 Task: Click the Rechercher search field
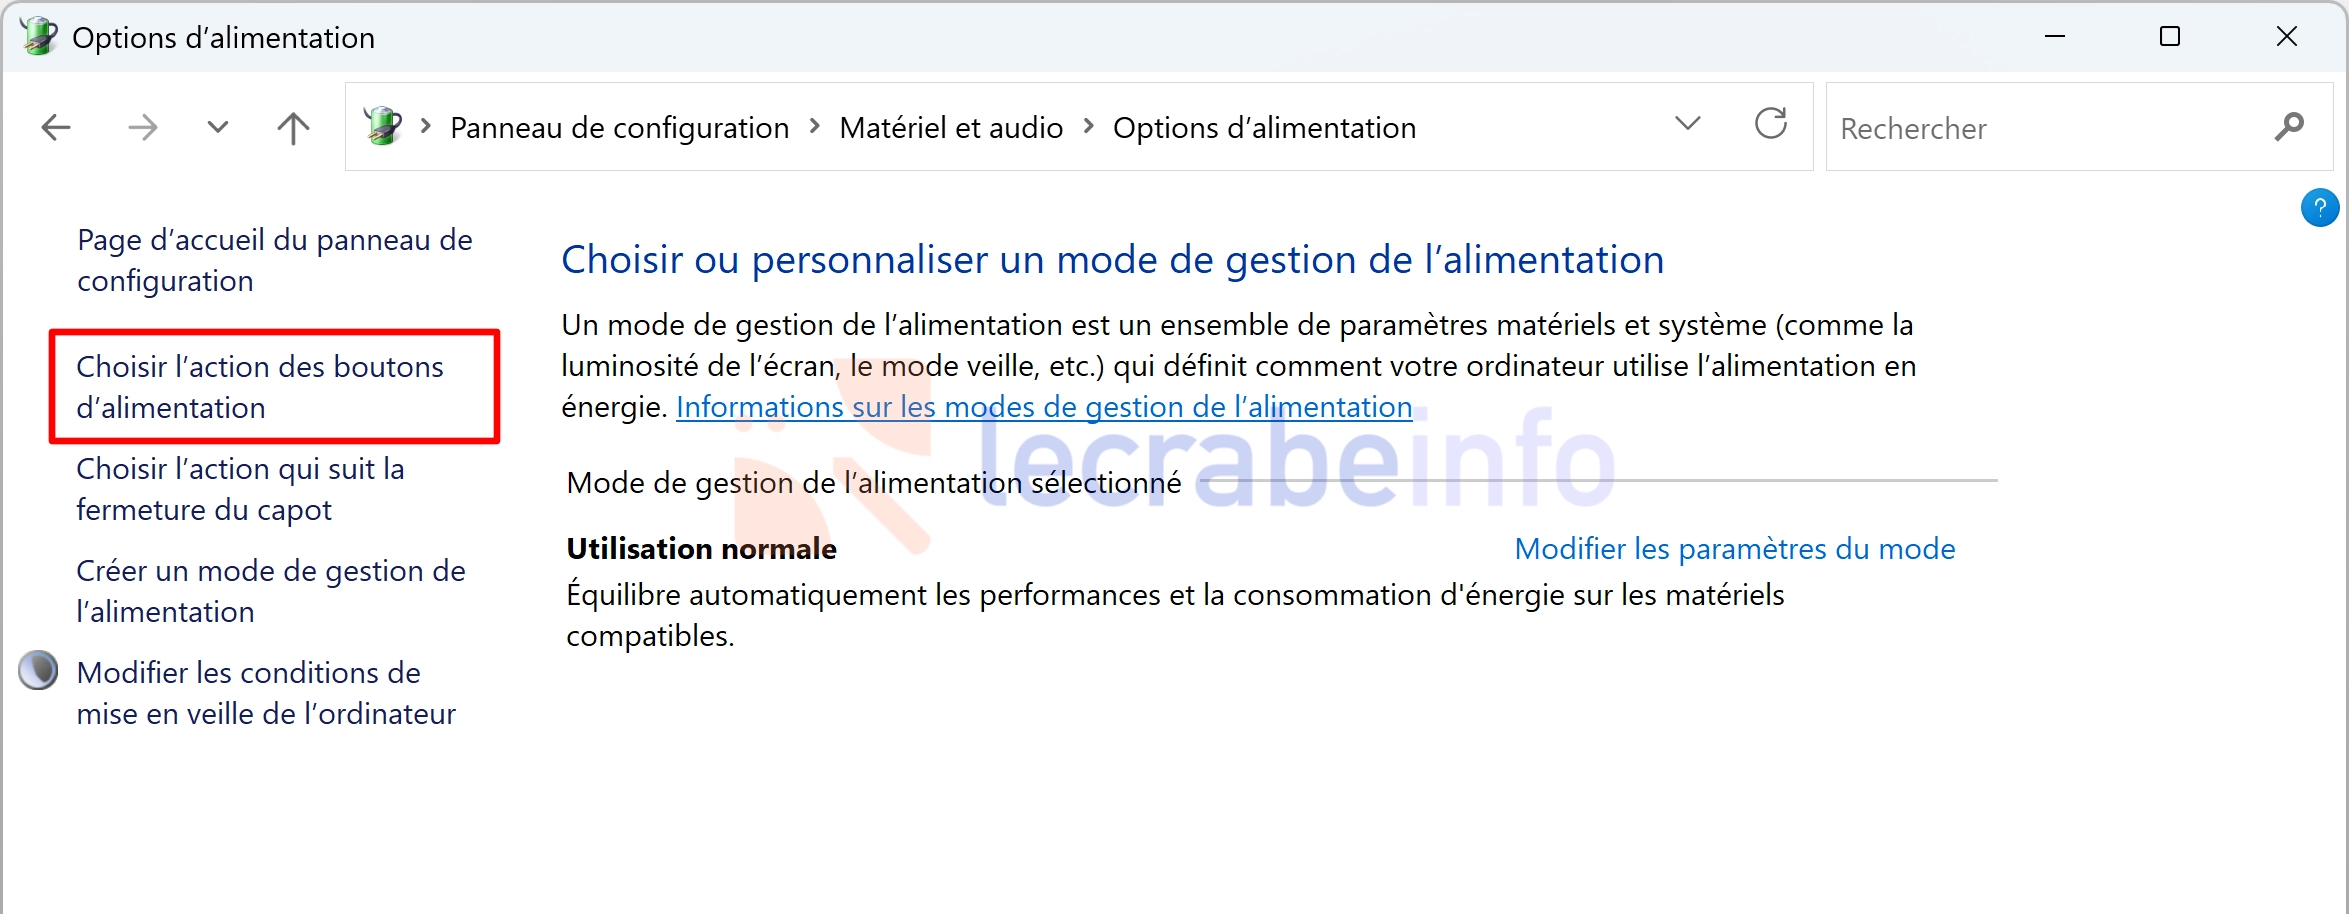2050,128
